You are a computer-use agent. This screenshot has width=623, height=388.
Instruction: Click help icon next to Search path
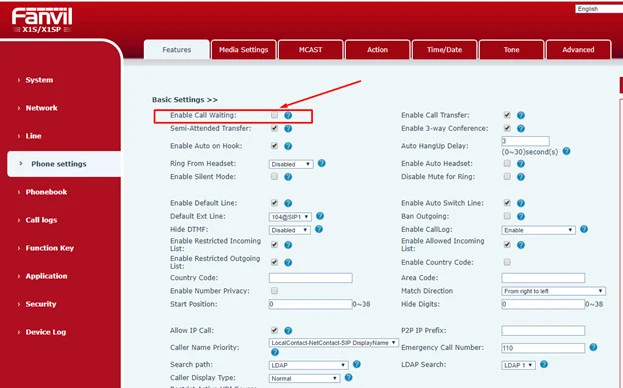coord(357,364)
